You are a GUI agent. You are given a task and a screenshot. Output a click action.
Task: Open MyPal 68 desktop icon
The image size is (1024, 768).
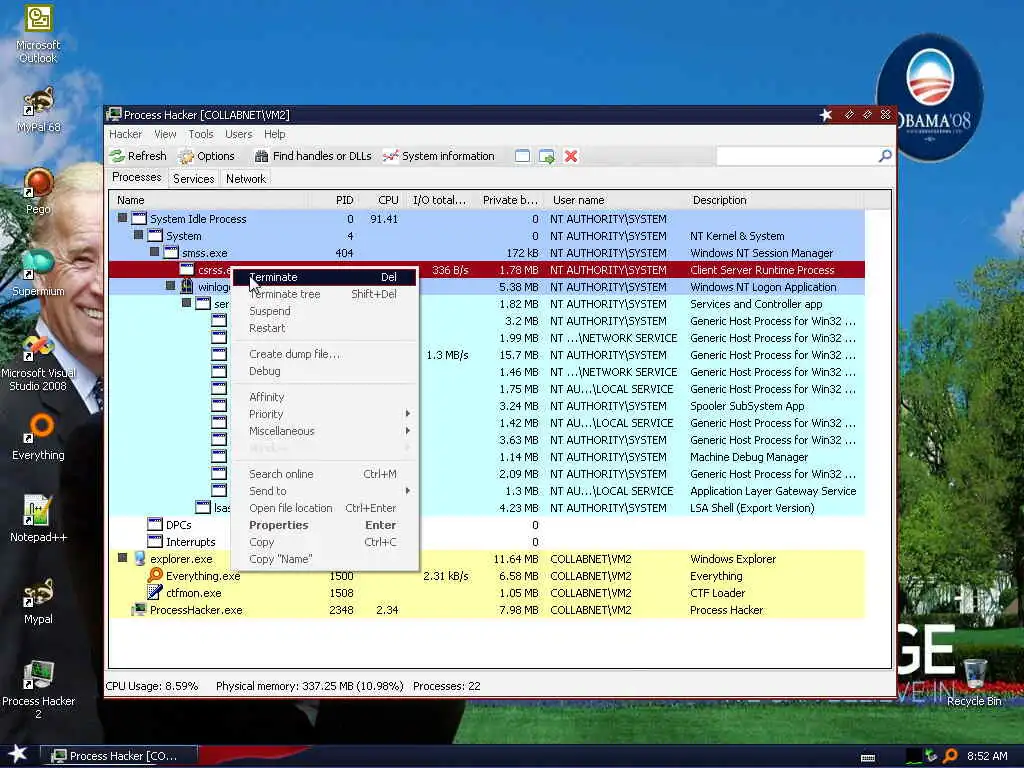click(x=39, y=110)
